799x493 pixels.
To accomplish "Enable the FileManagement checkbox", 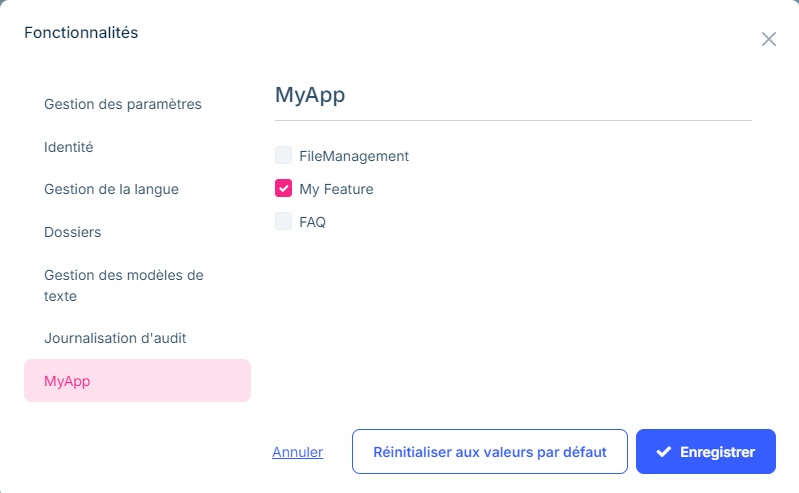I will [283, 156].
